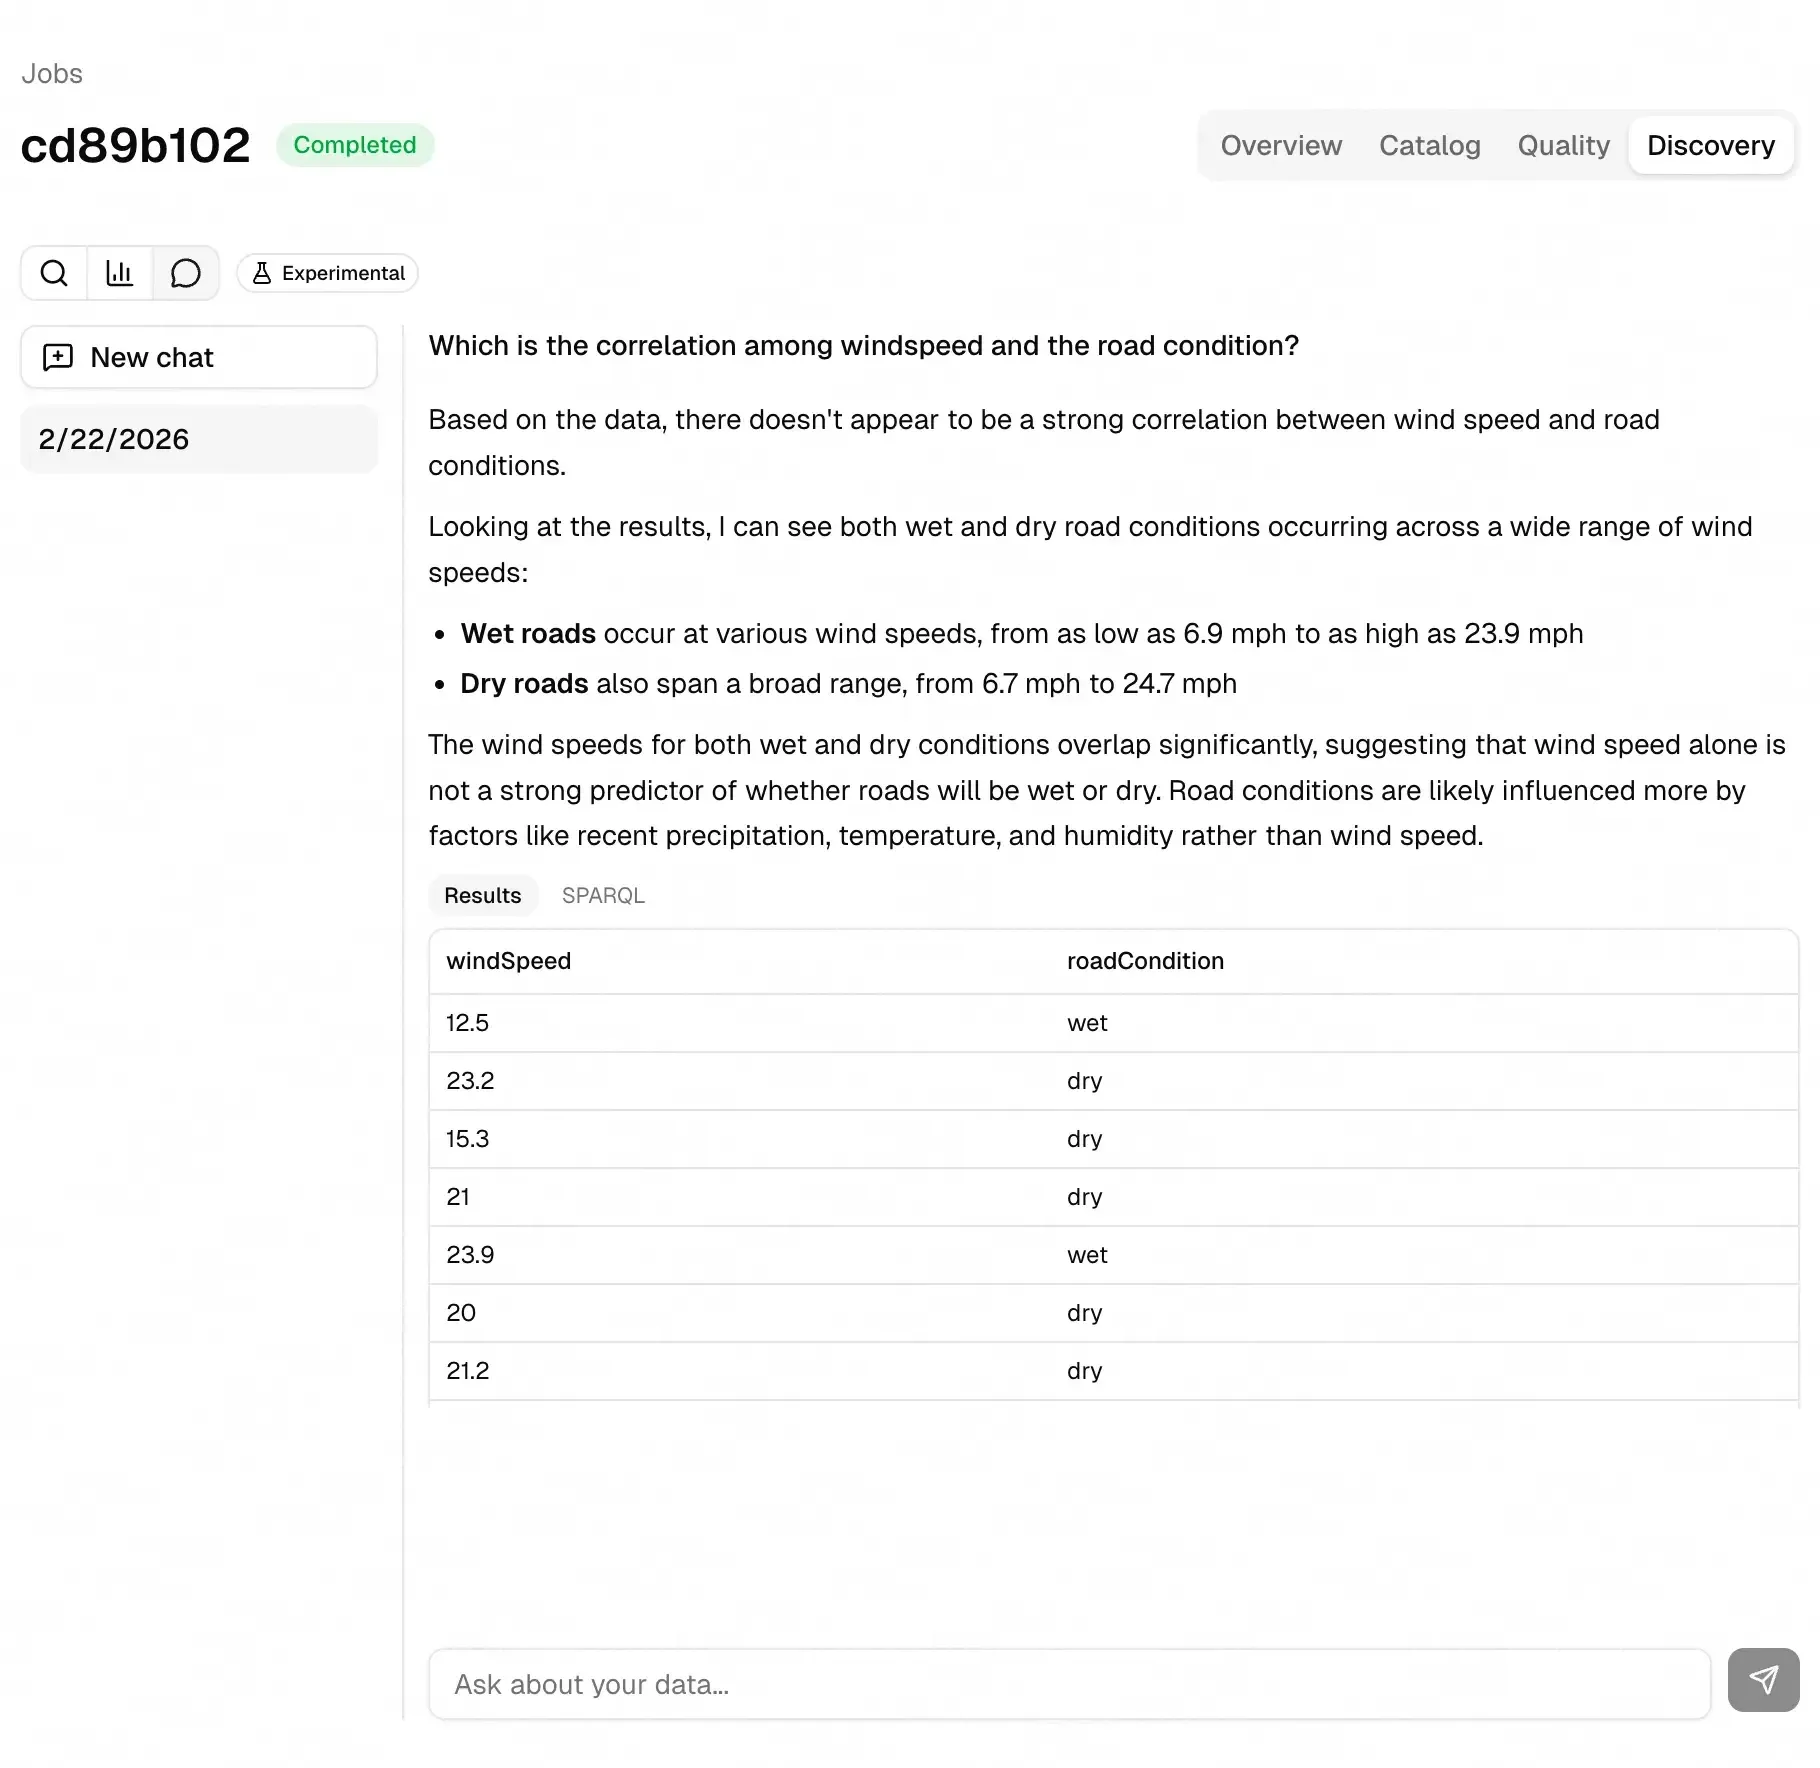Click the New chat plus-message icon
This screenshot has width=1820, height=1768.
pos(58,357)
